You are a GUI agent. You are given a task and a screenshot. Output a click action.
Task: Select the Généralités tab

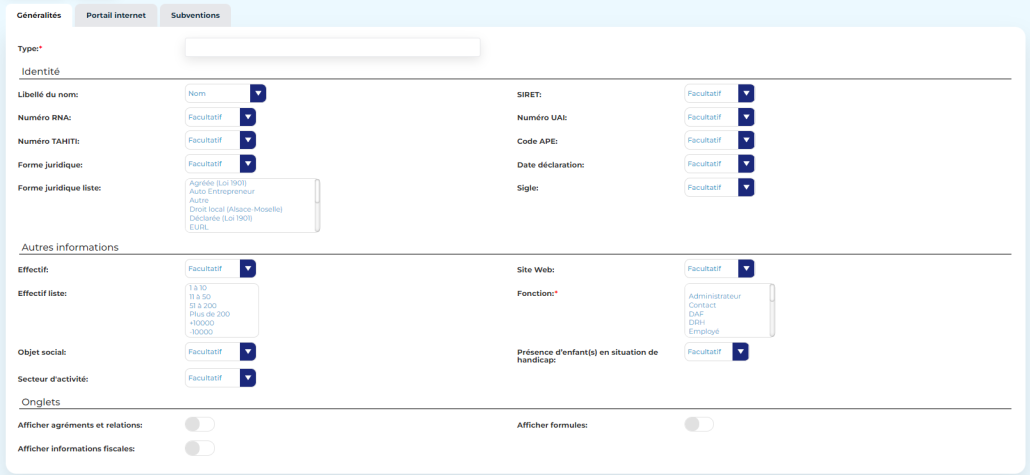pyautogui.click(x=39, y=16)
